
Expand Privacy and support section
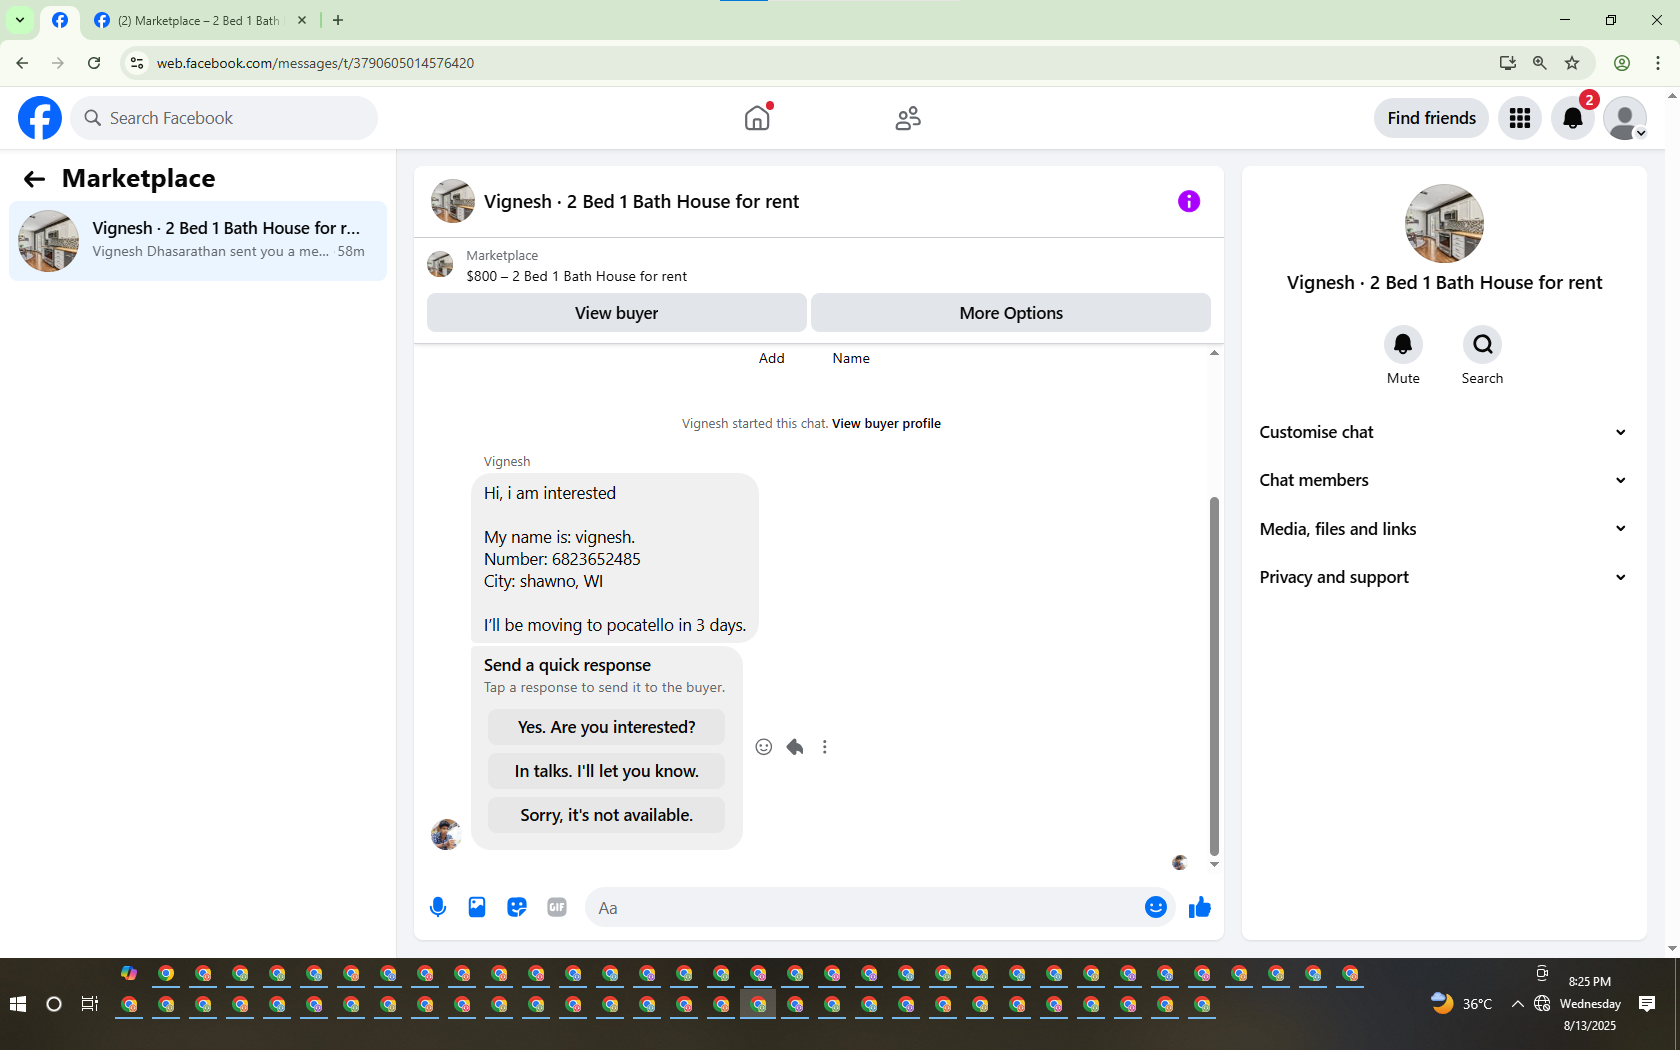point(1443,577)
